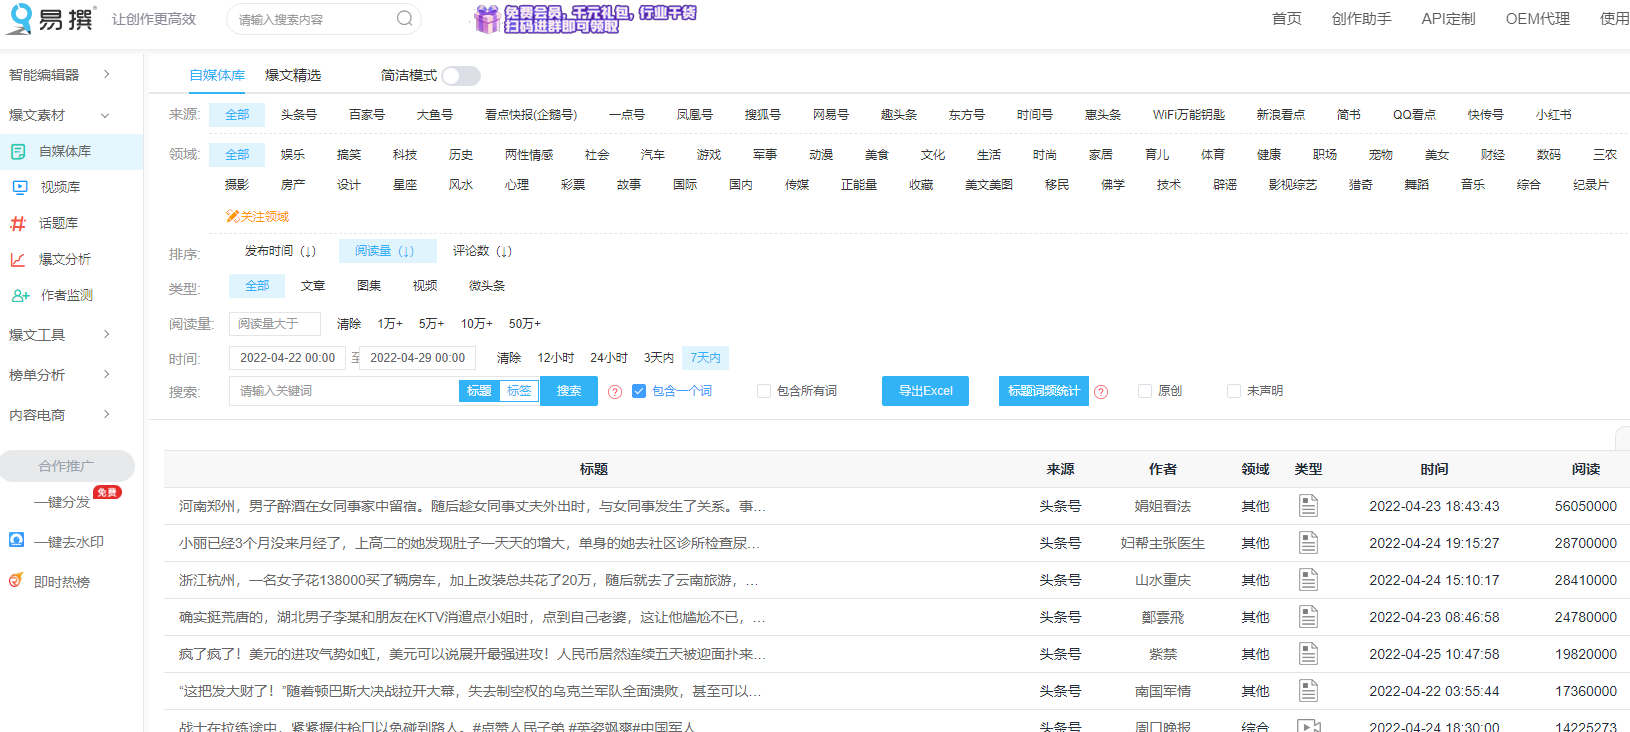Open 一键去水印 via its sidebar icon
This screenshot has height=732, width=1630.
tap(16, 540)
